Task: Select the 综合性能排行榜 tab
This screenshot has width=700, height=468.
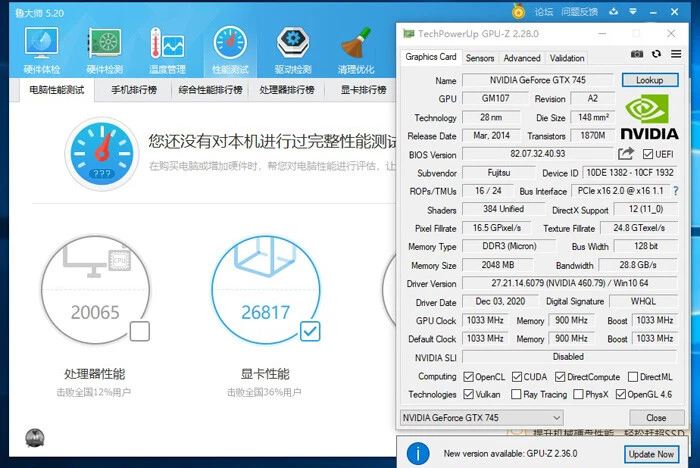Action: point(210,90)
